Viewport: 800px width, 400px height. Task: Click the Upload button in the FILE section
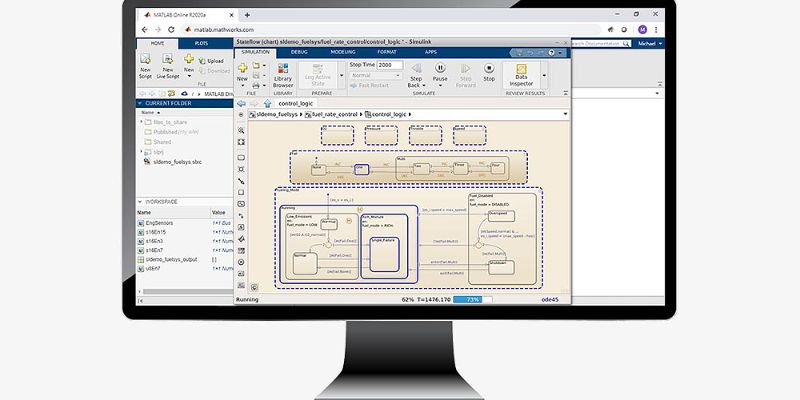pyautogui.click(x=211, y=61)
